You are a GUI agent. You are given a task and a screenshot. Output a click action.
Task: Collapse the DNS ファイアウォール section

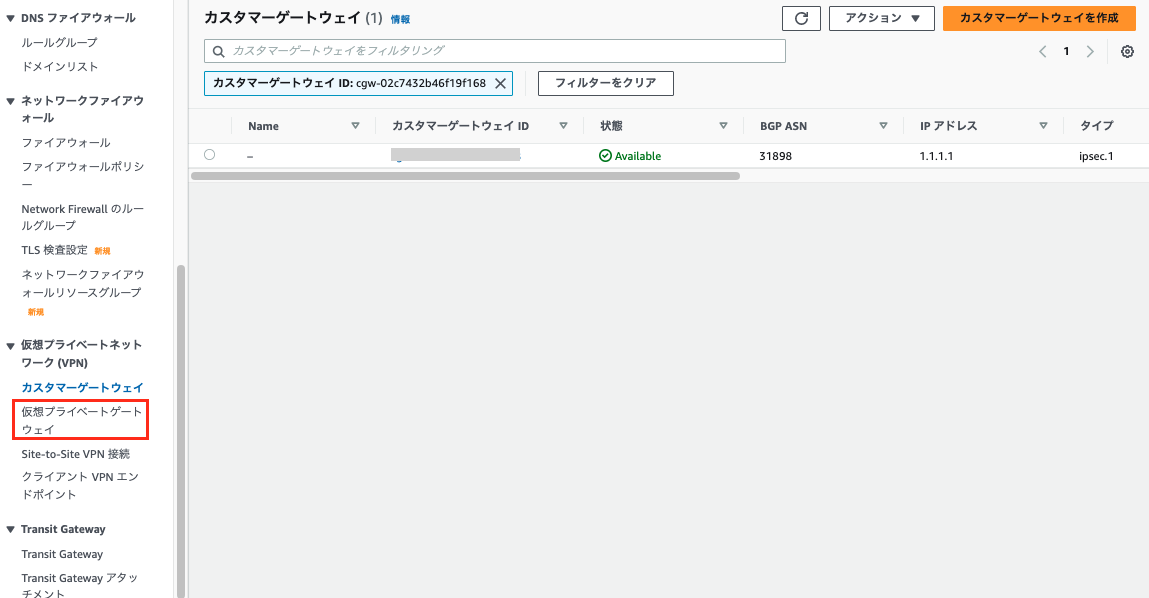[x=10, y=18]
